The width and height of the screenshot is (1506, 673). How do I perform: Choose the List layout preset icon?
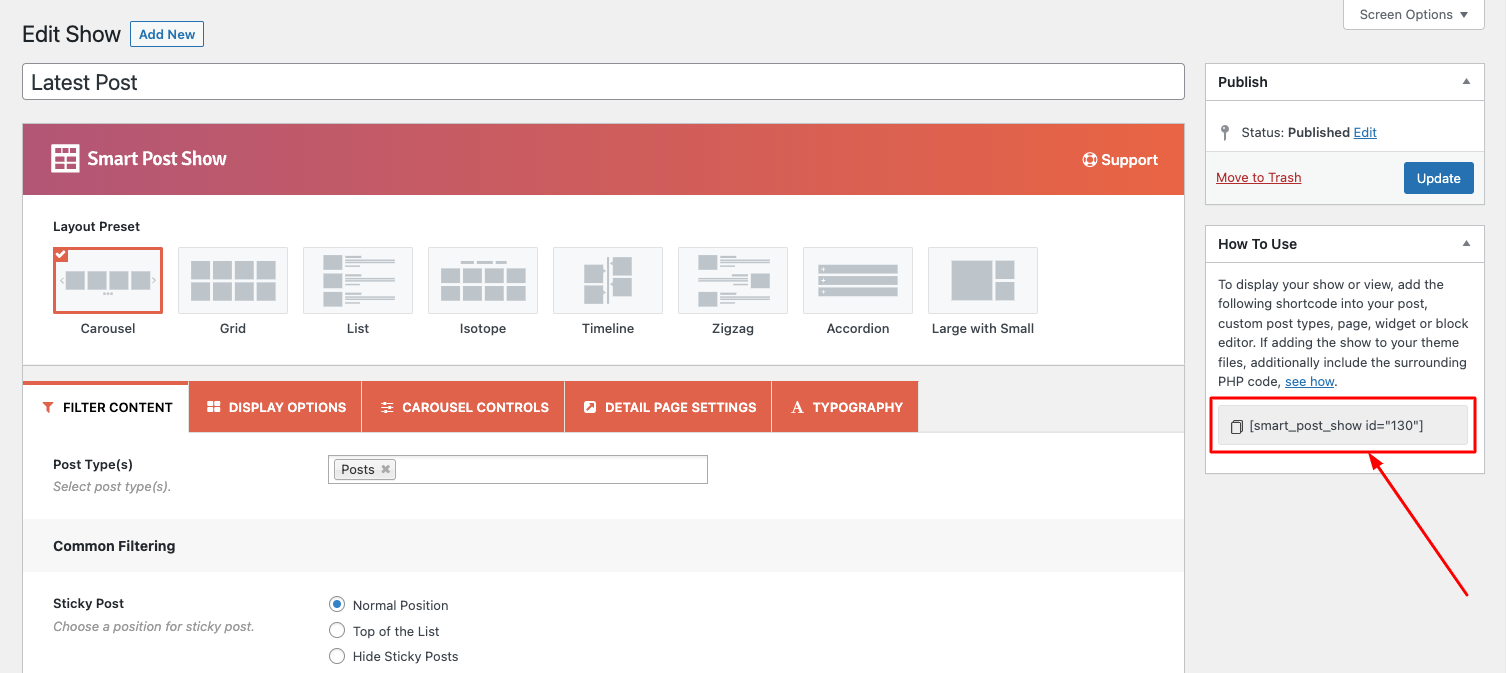(358, 281)
